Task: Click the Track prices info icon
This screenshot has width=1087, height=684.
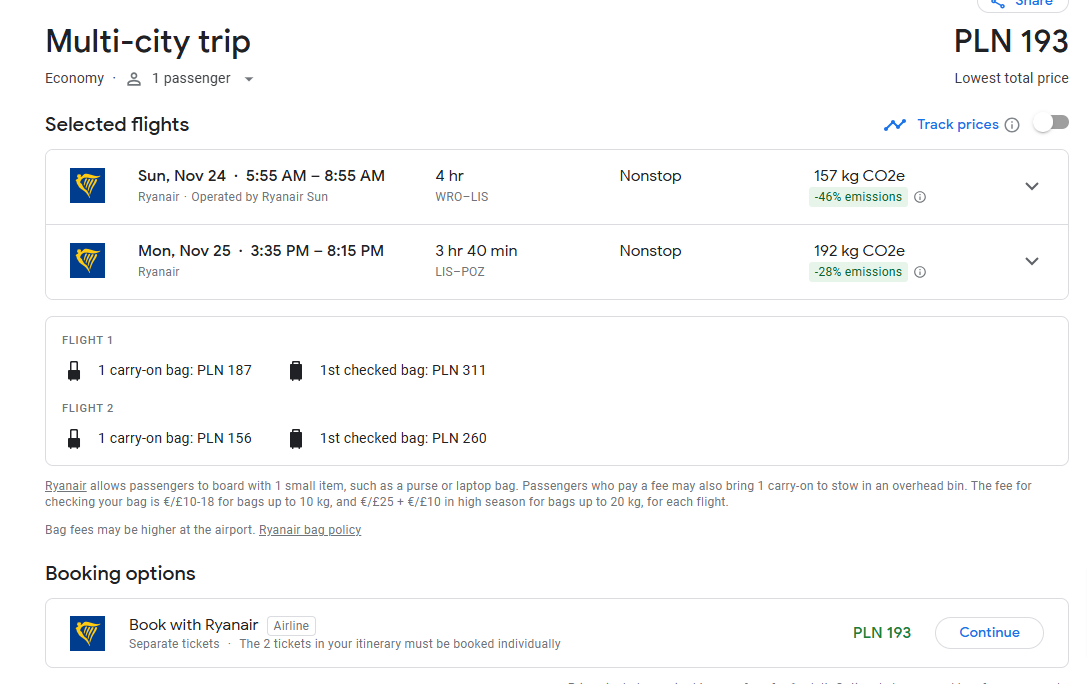Action: click(x=1012, y=125)
